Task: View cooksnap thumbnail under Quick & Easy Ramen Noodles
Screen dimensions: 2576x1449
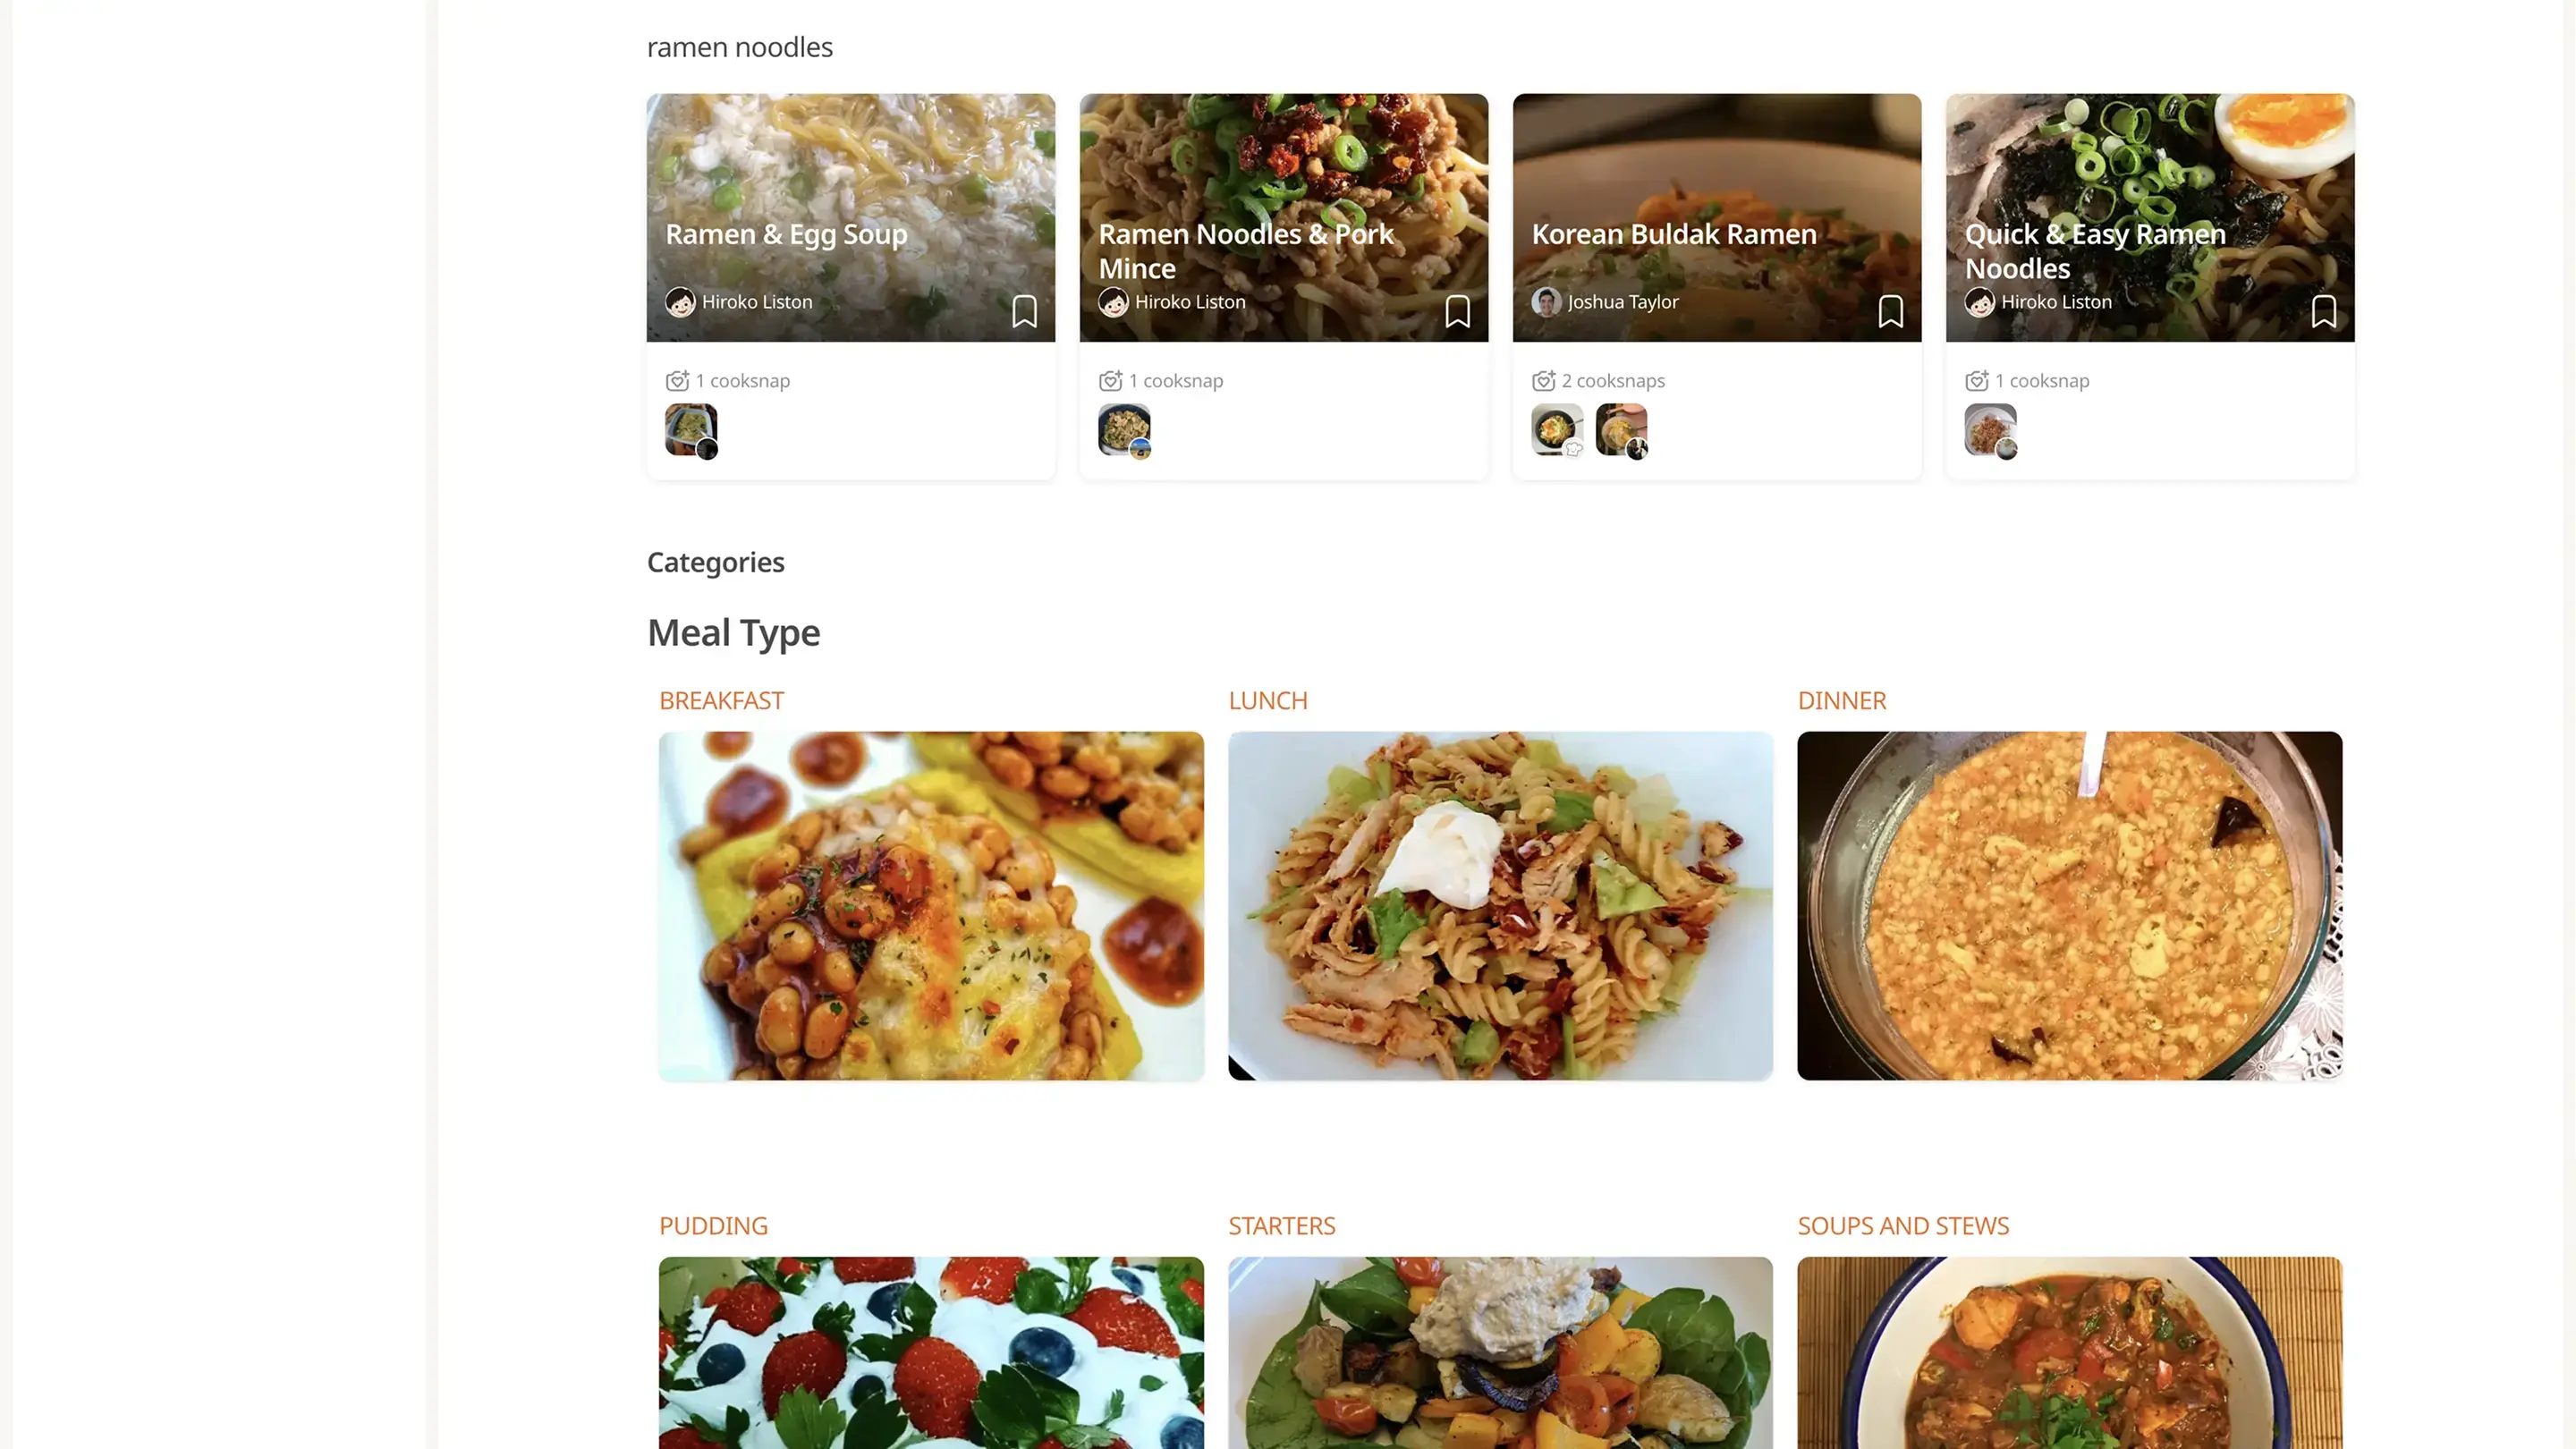Action: click(1990, 430)
